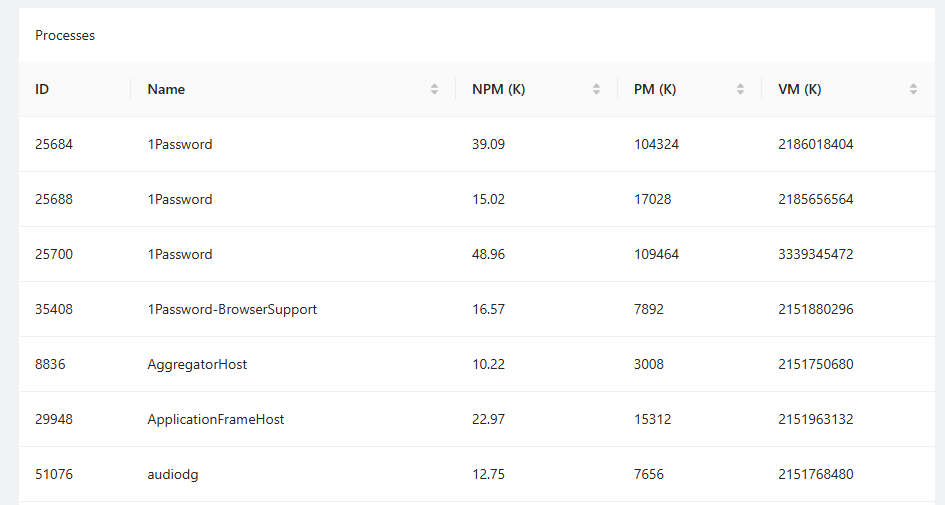Click 1Password name in row 25700
The image size is (945, 505).
click(x=180, y=254)
